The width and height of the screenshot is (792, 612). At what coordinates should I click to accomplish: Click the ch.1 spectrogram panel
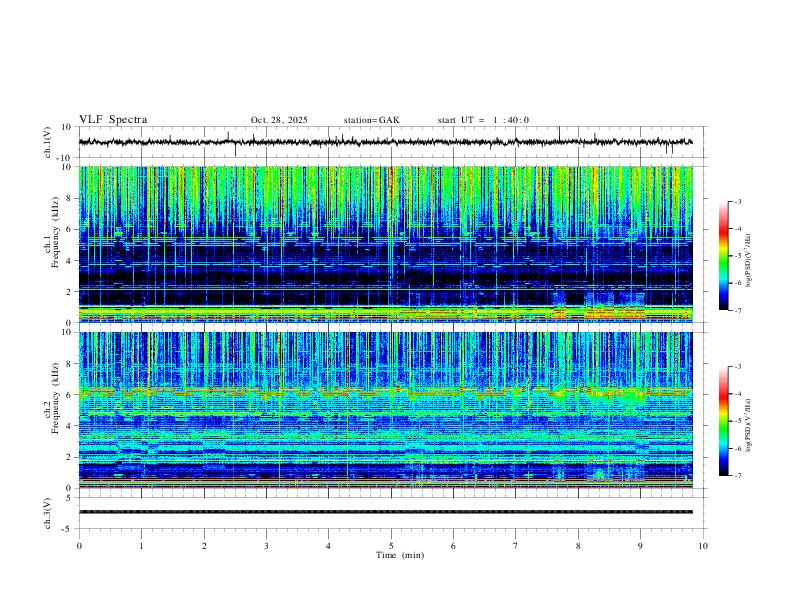point(385,244)
